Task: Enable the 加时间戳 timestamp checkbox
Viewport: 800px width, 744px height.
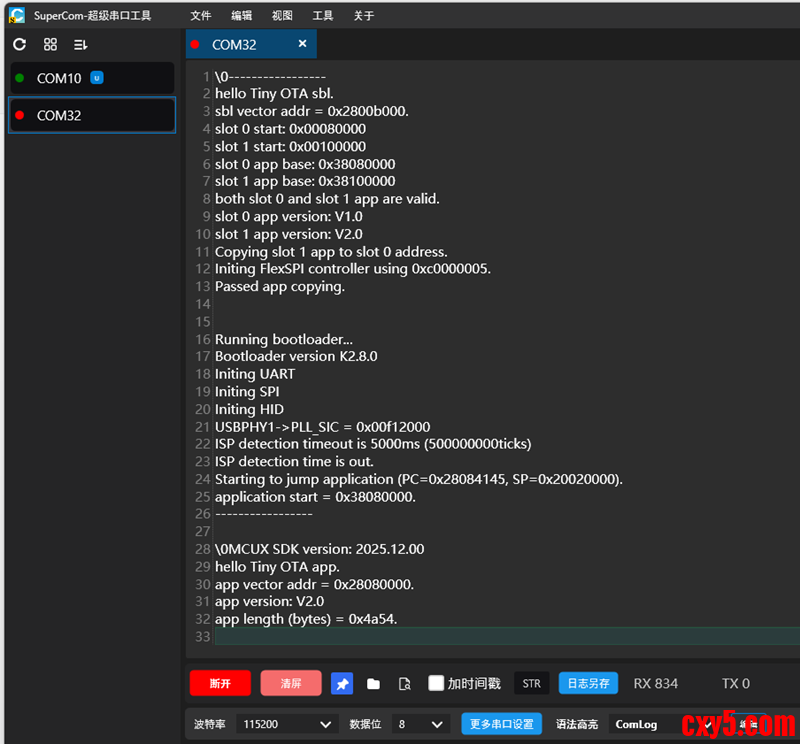Action: tap(436, 684)
